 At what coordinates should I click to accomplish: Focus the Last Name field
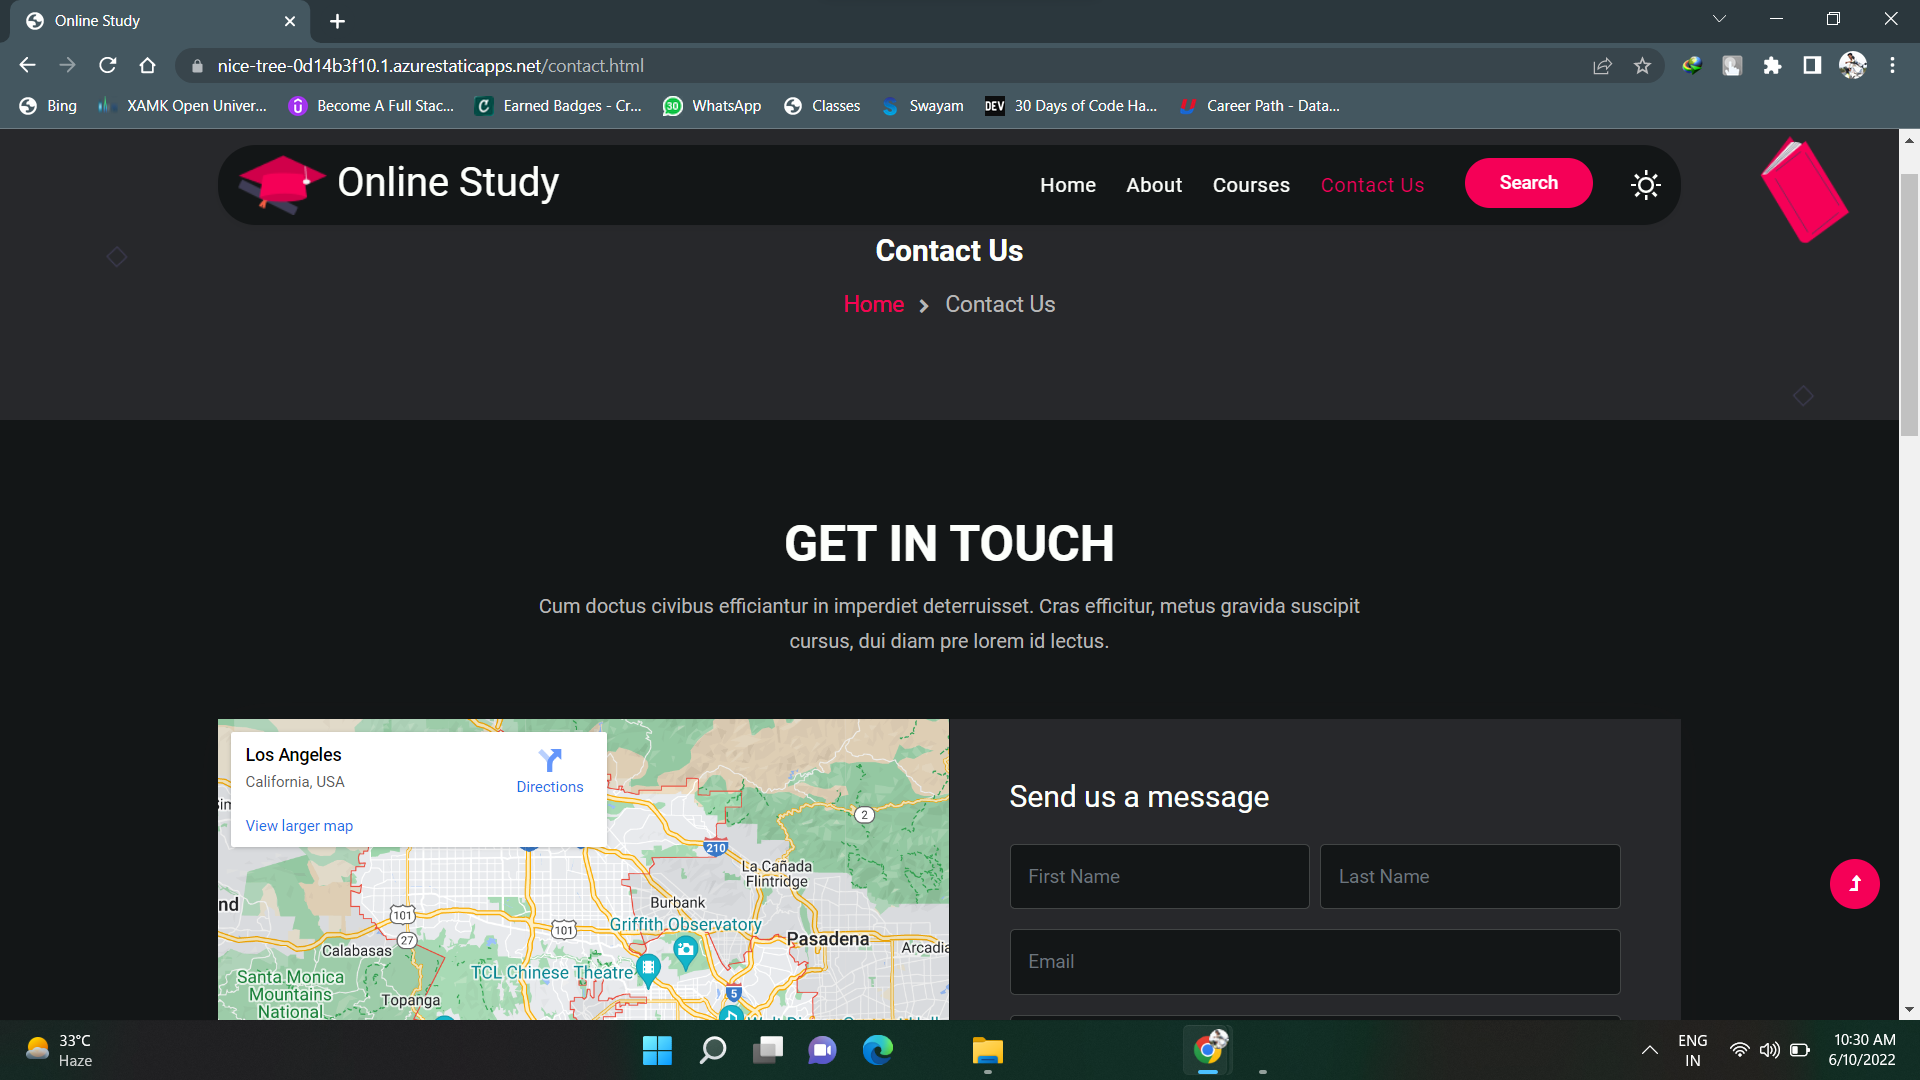(1470, 876)
